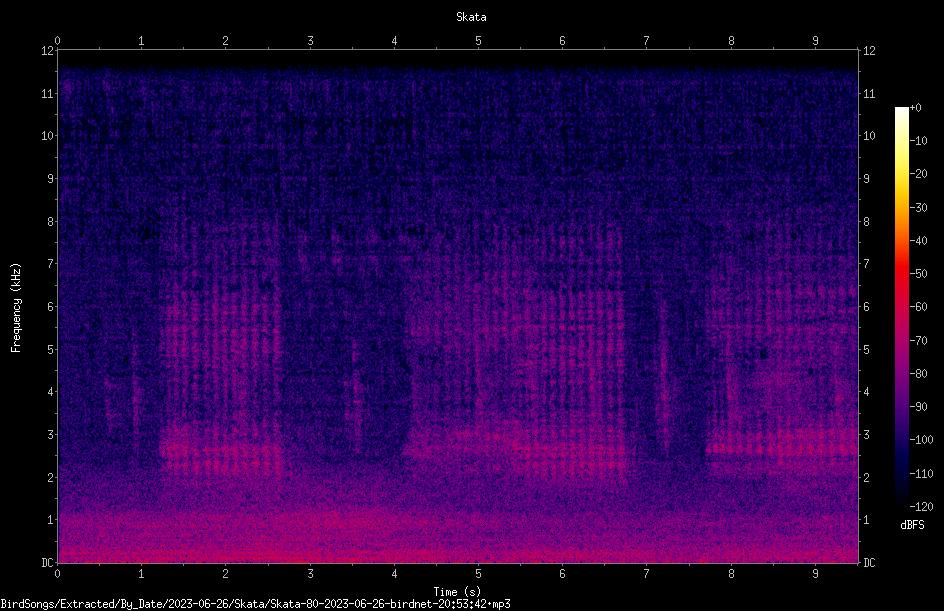Click the "6" tick on the right frequency axis

866,306
